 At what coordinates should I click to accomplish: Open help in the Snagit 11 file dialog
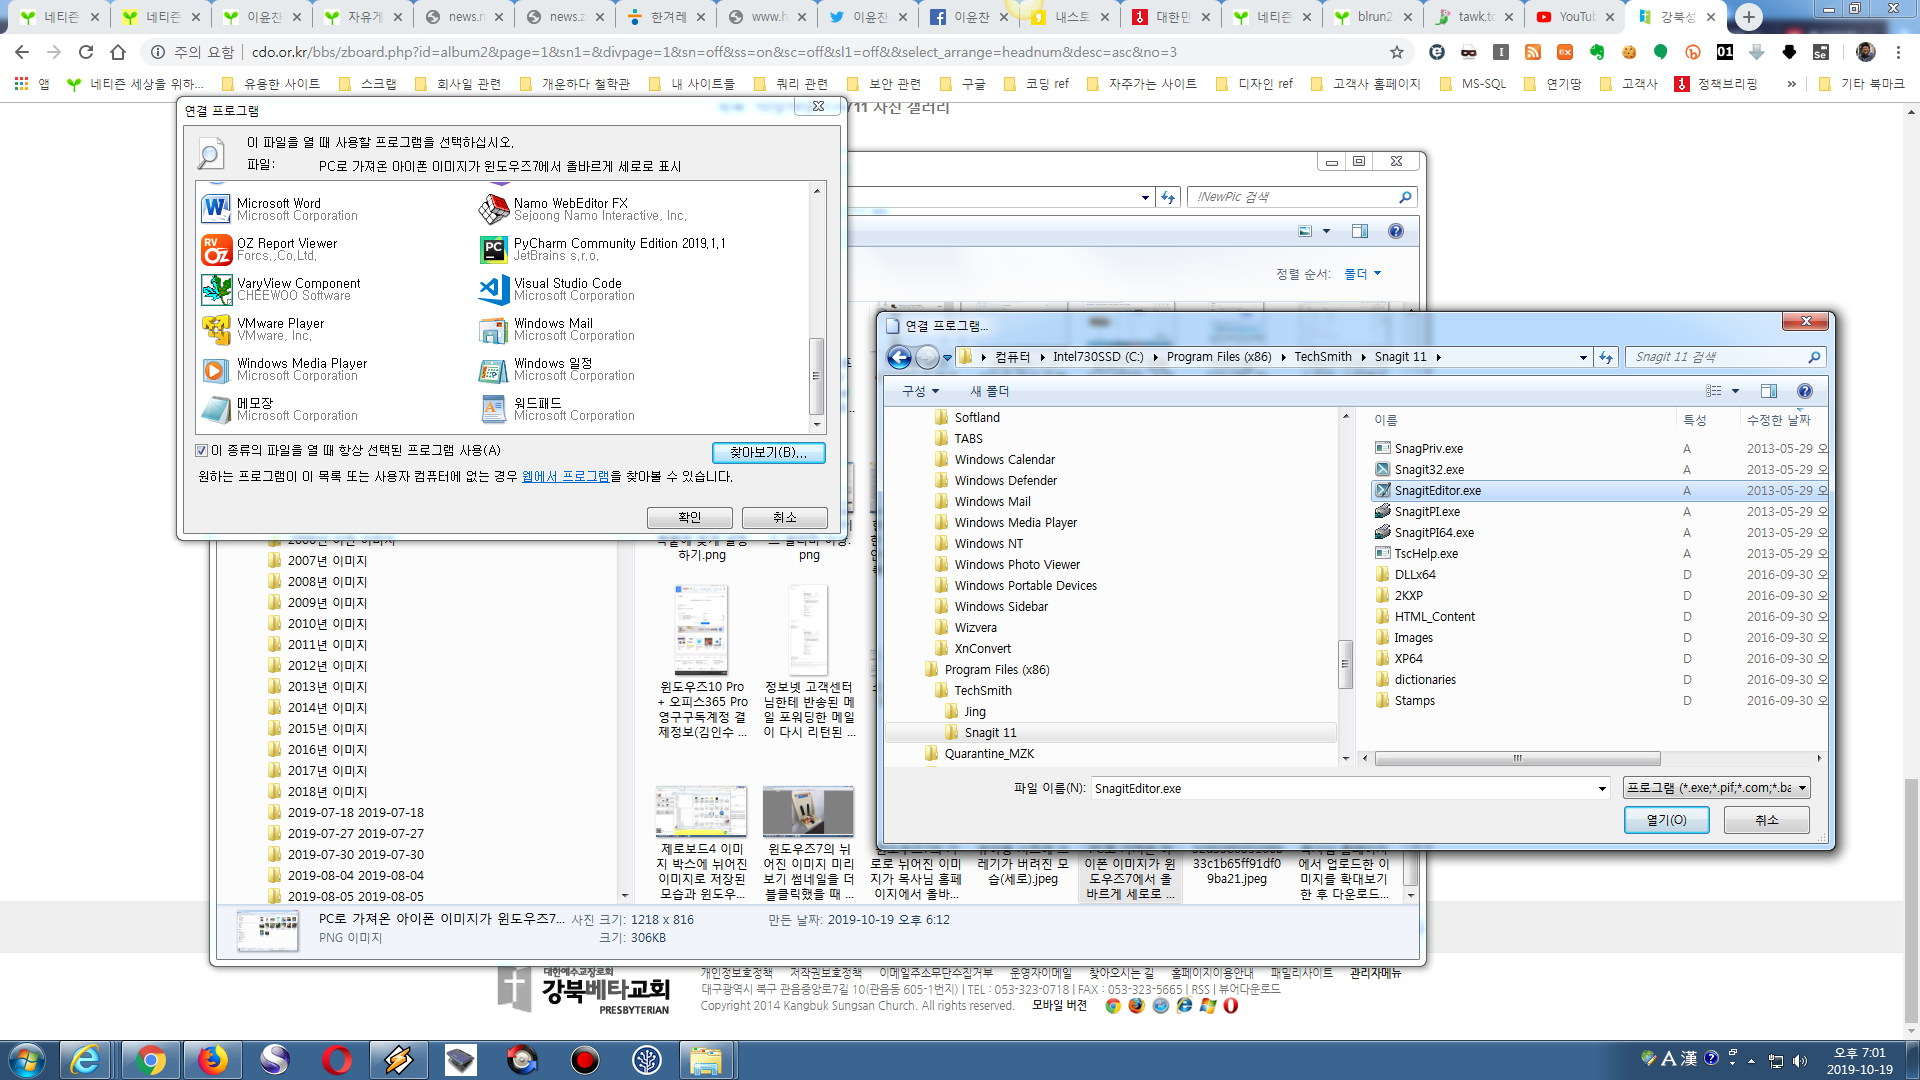1804,391
